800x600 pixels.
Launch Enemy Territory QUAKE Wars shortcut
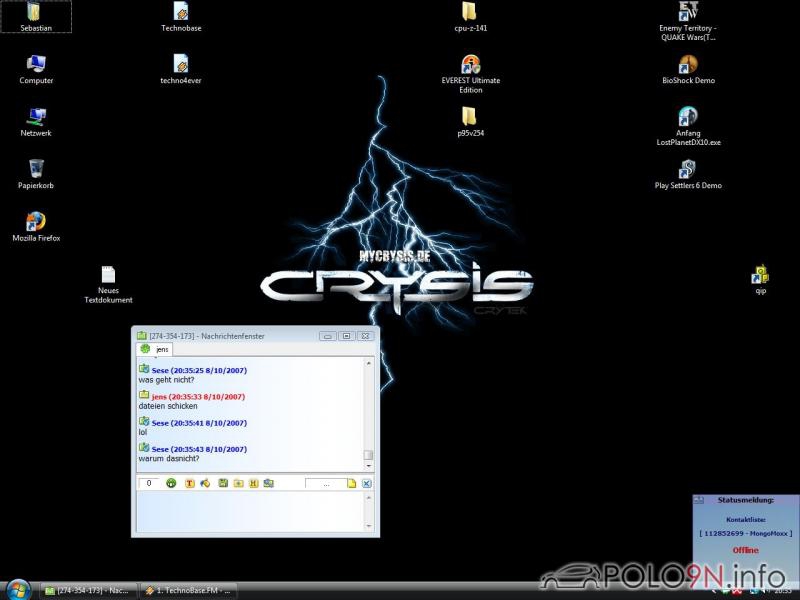tap(688, 21)
